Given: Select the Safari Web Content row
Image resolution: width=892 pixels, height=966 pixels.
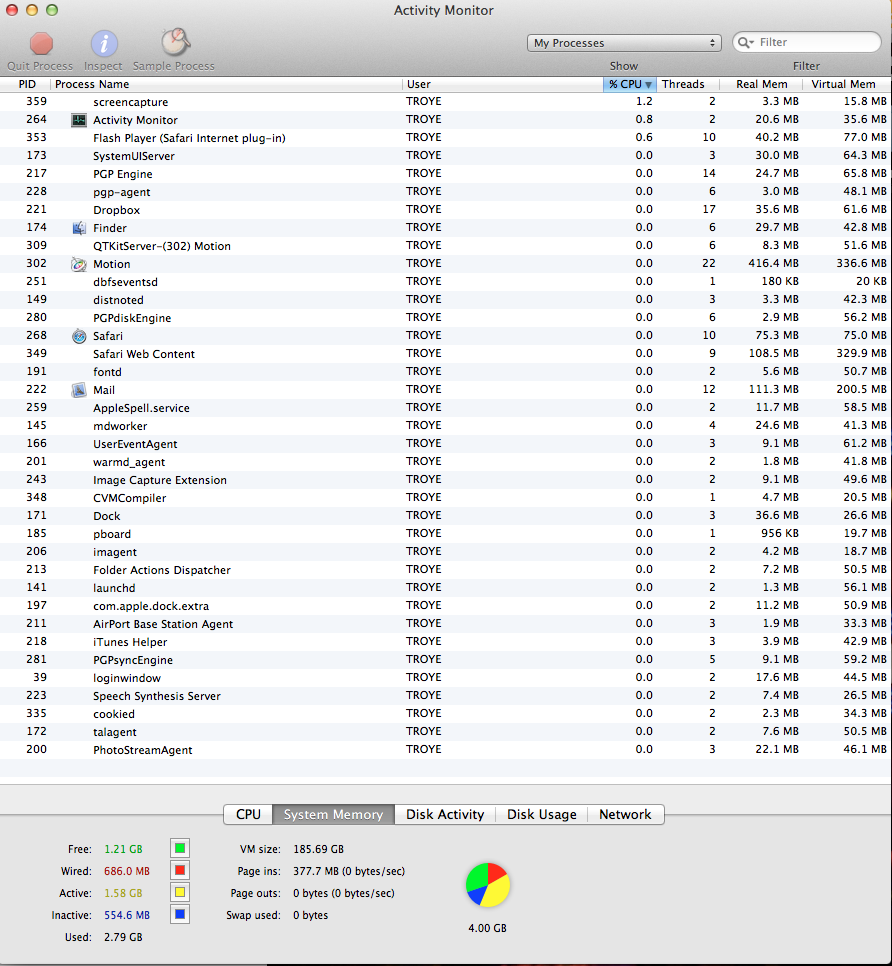Looking at the screenshot, I should [446, 354].
